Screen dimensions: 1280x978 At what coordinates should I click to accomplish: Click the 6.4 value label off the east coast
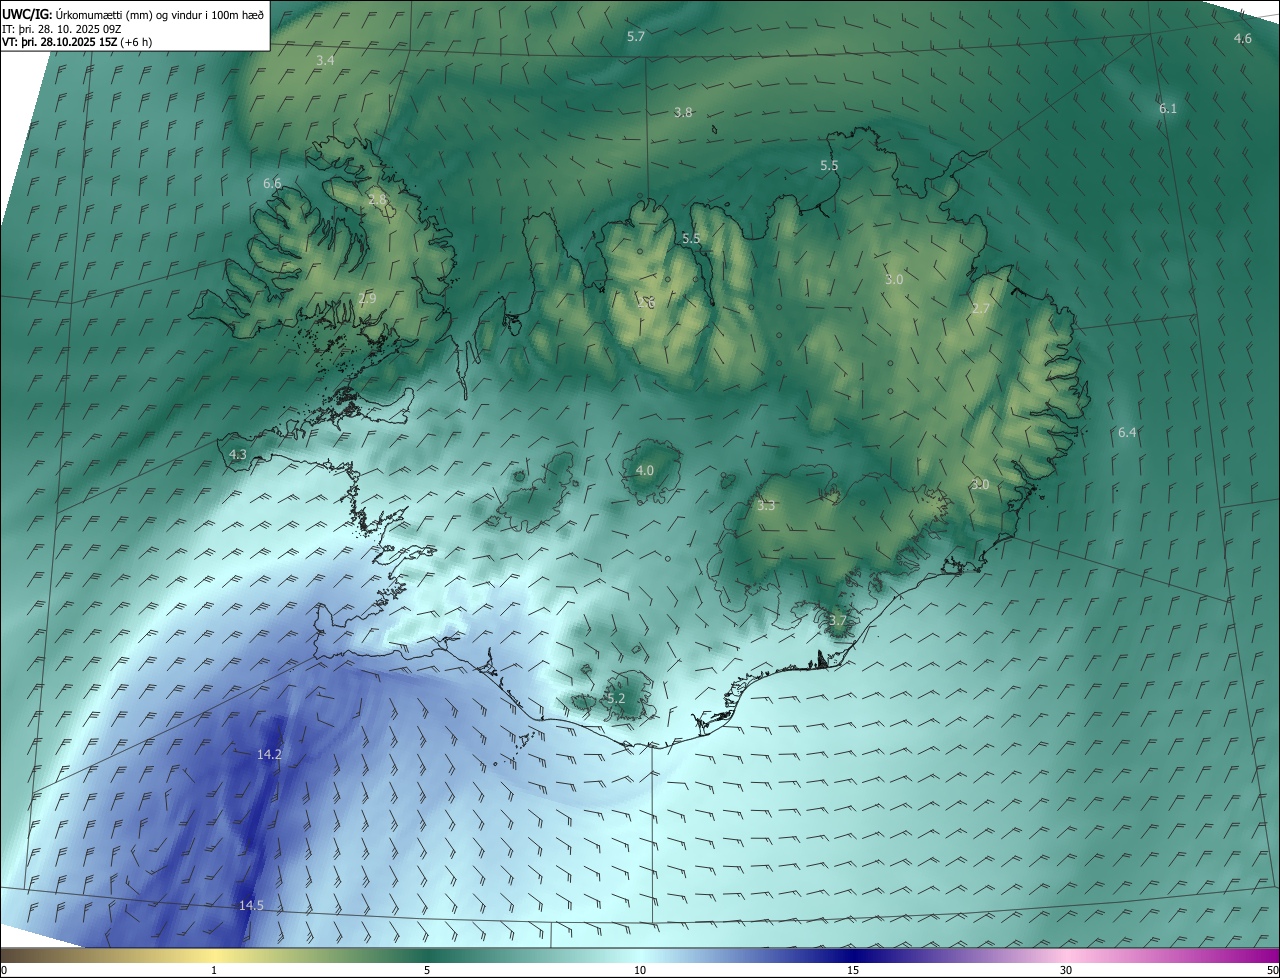coord(1127,432)
